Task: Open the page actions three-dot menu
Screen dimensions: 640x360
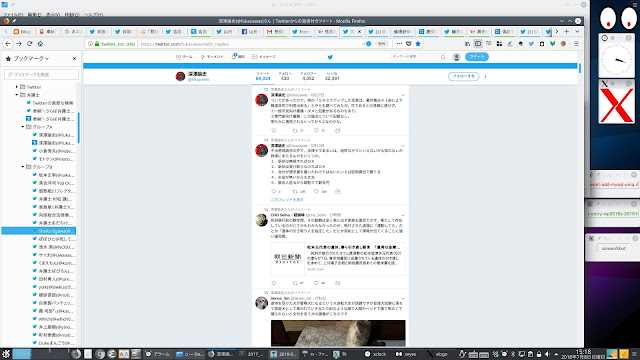Action: click(x=399, y=44)
